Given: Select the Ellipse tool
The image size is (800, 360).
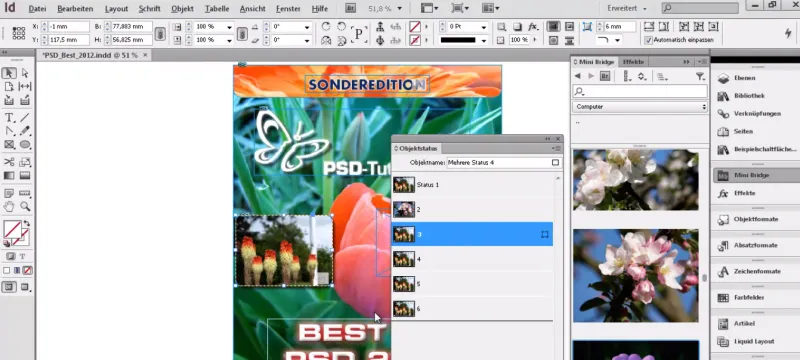Looking at the screenshot, I should pos(25,145).
